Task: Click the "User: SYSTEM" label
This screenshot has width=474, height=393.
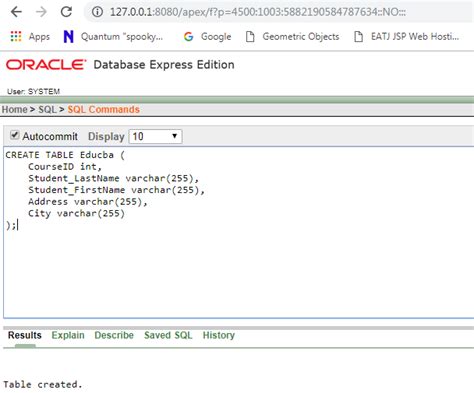Action: 33,91
